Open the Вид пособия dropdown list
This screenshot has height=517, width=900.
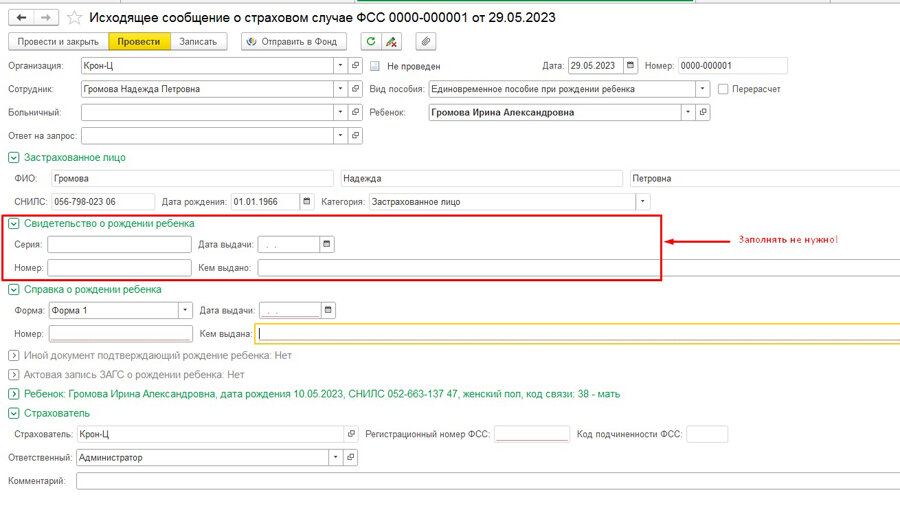pyautogui.click(x=703, y=89)
